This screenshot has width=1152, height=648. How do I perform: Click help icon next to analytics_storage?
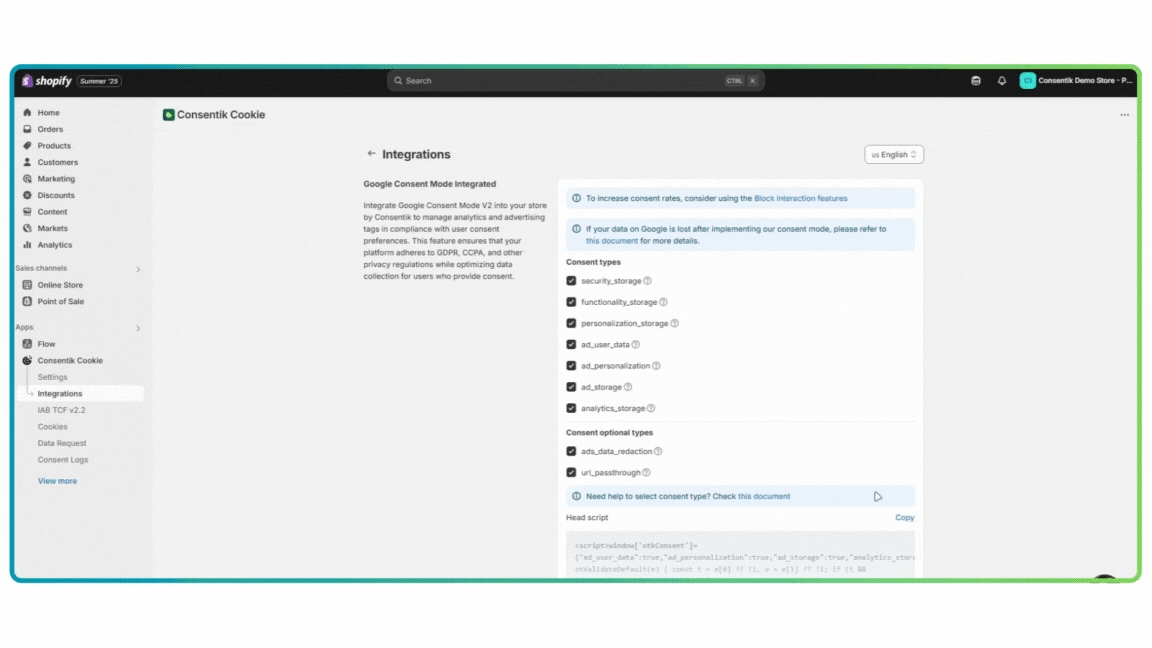pyautogui.click(x=651, y=408)
